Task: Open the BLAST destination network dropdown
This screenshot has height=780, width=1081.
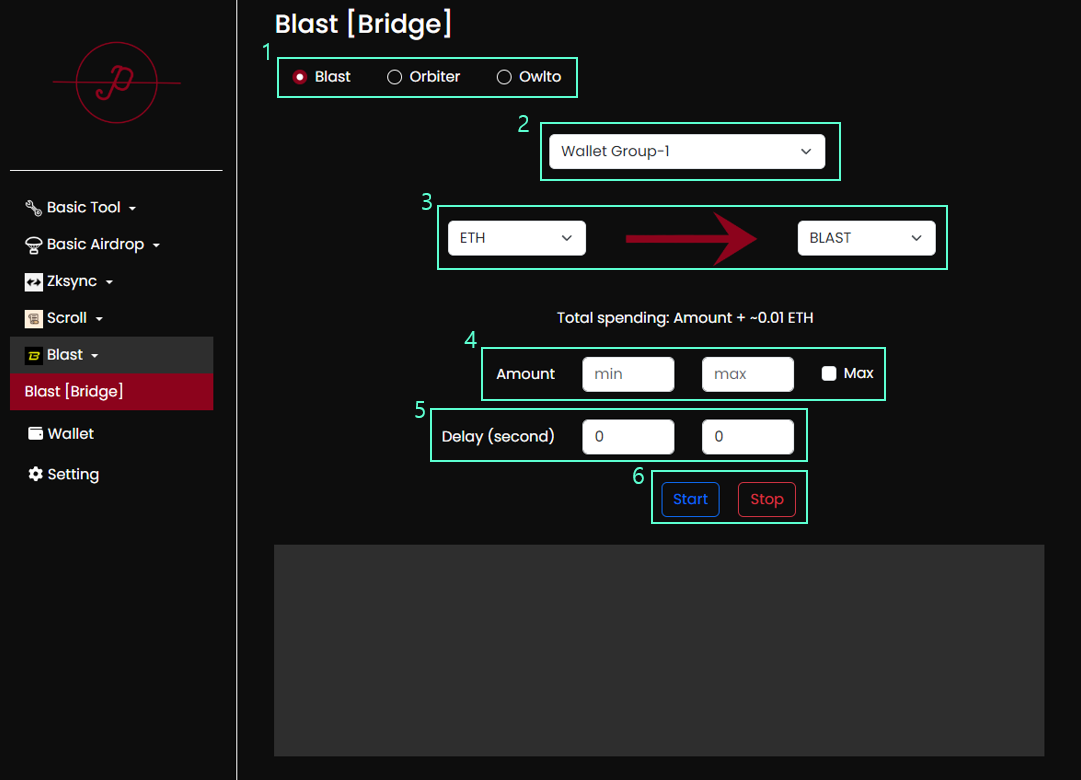Action: coord(866,238)
